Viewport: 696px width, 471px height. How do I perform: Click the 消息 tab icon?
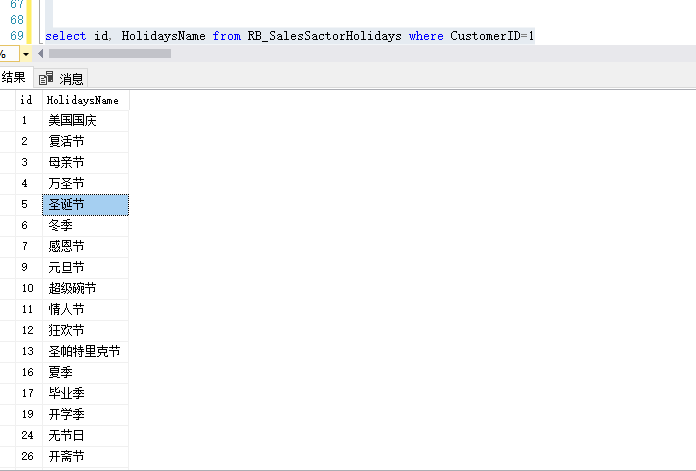[x=46, y=78]
